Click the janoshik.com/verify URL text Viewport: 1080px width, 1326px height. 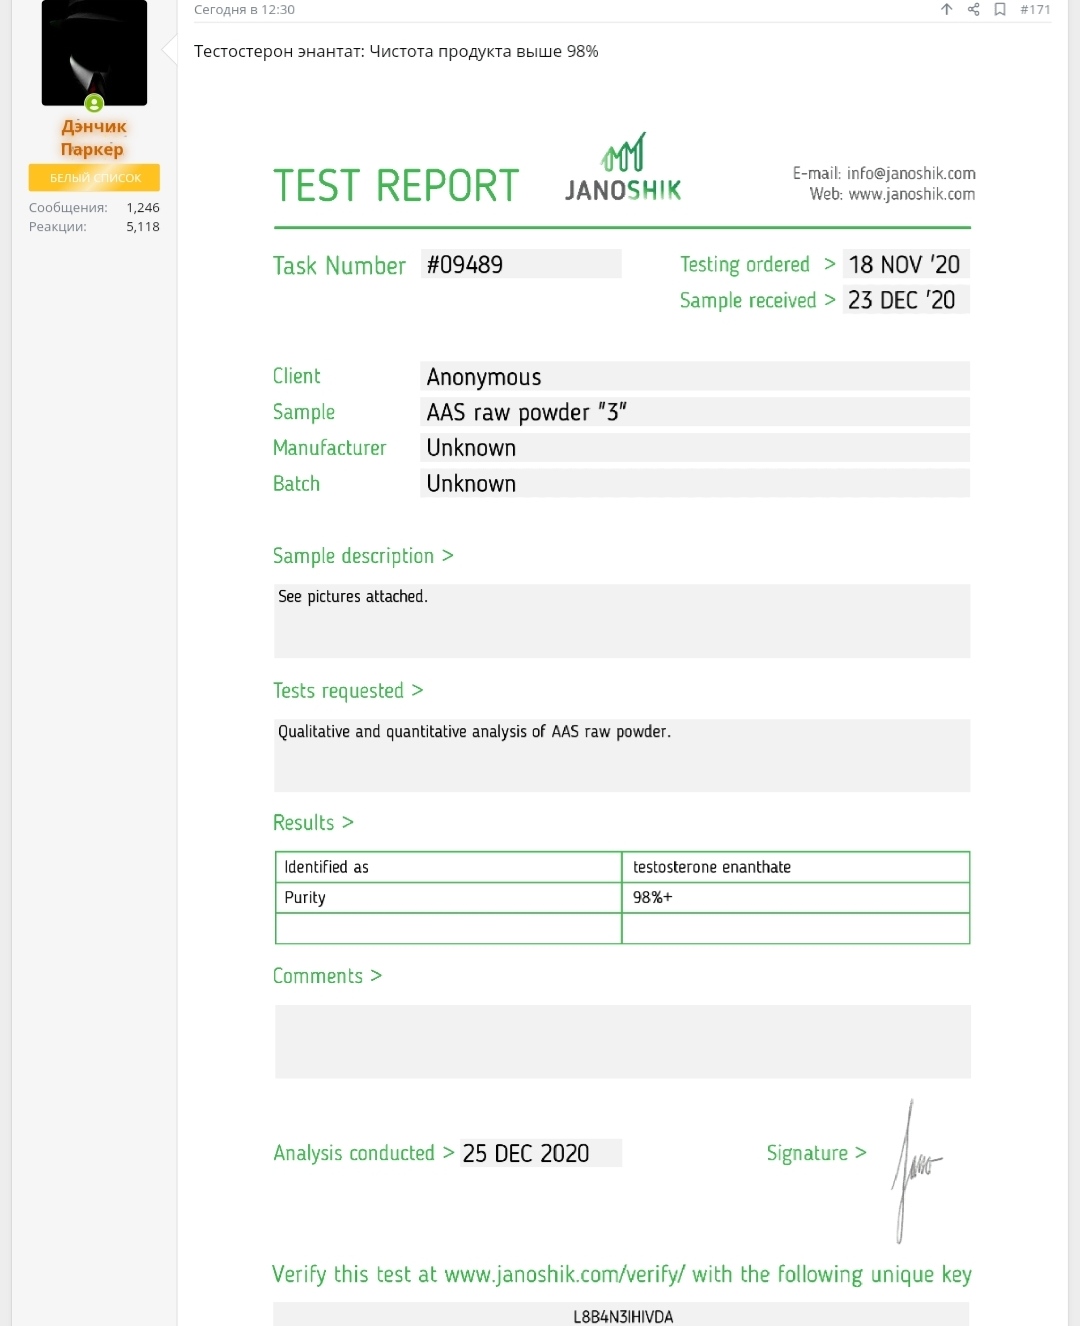565,1274
